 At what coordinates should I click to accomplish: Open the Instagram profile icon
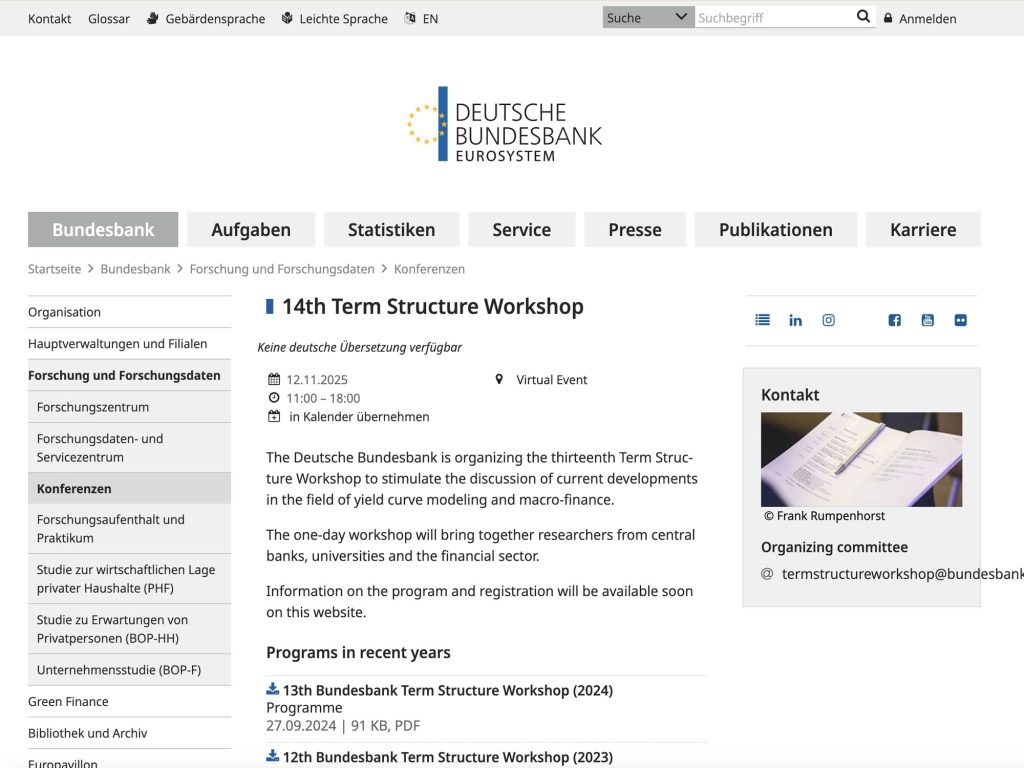point(828,319)
